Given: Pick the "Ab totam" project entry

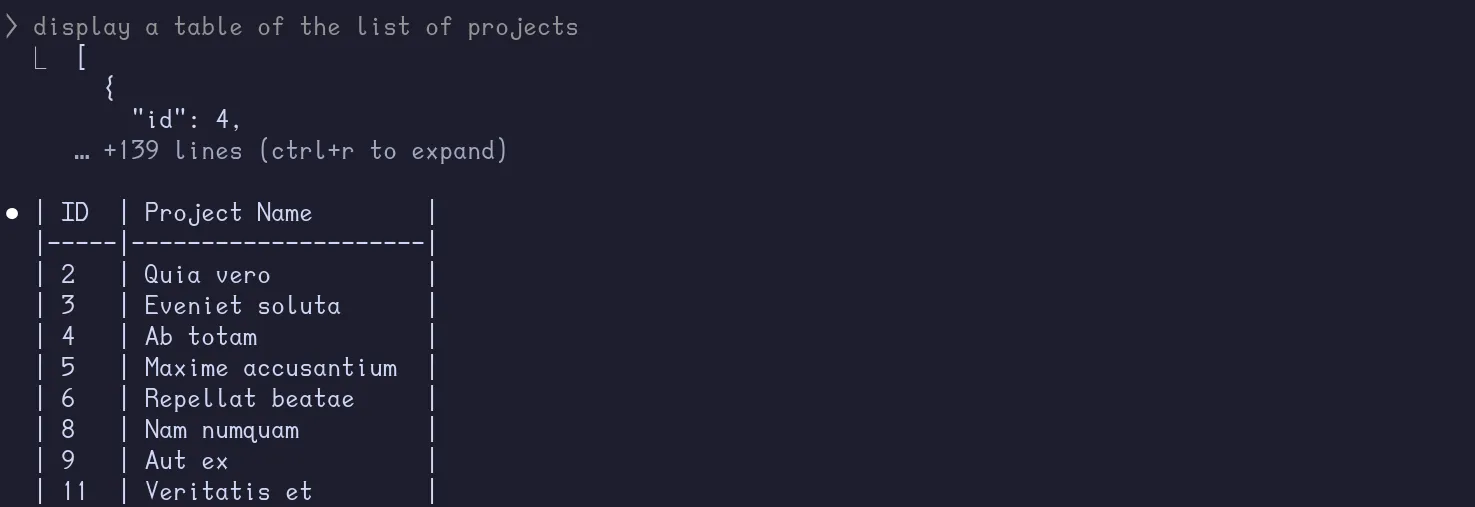Looking at the screenshot, I should click(200, 337).
